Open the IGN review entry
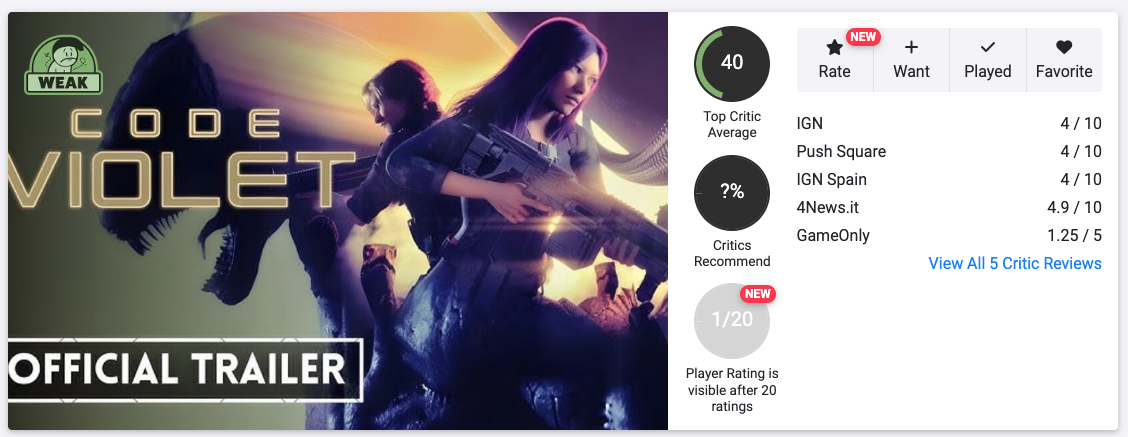 pyautogui.click(x=949, y=124)
